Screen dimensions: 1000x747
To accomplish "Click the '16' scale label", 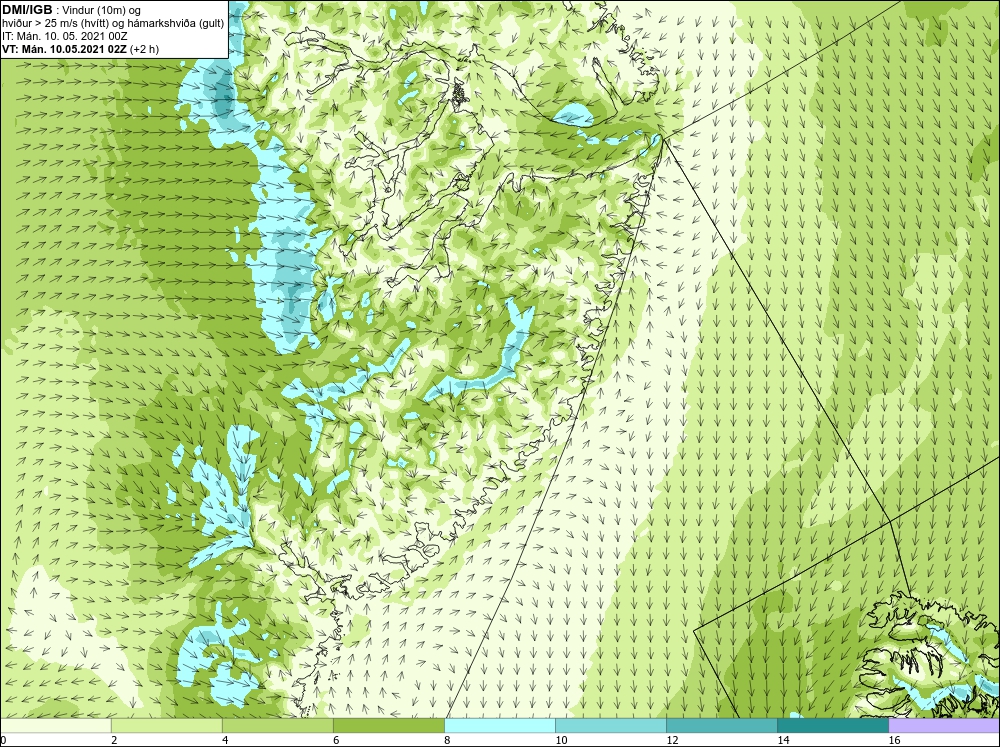I will point(894,740).
